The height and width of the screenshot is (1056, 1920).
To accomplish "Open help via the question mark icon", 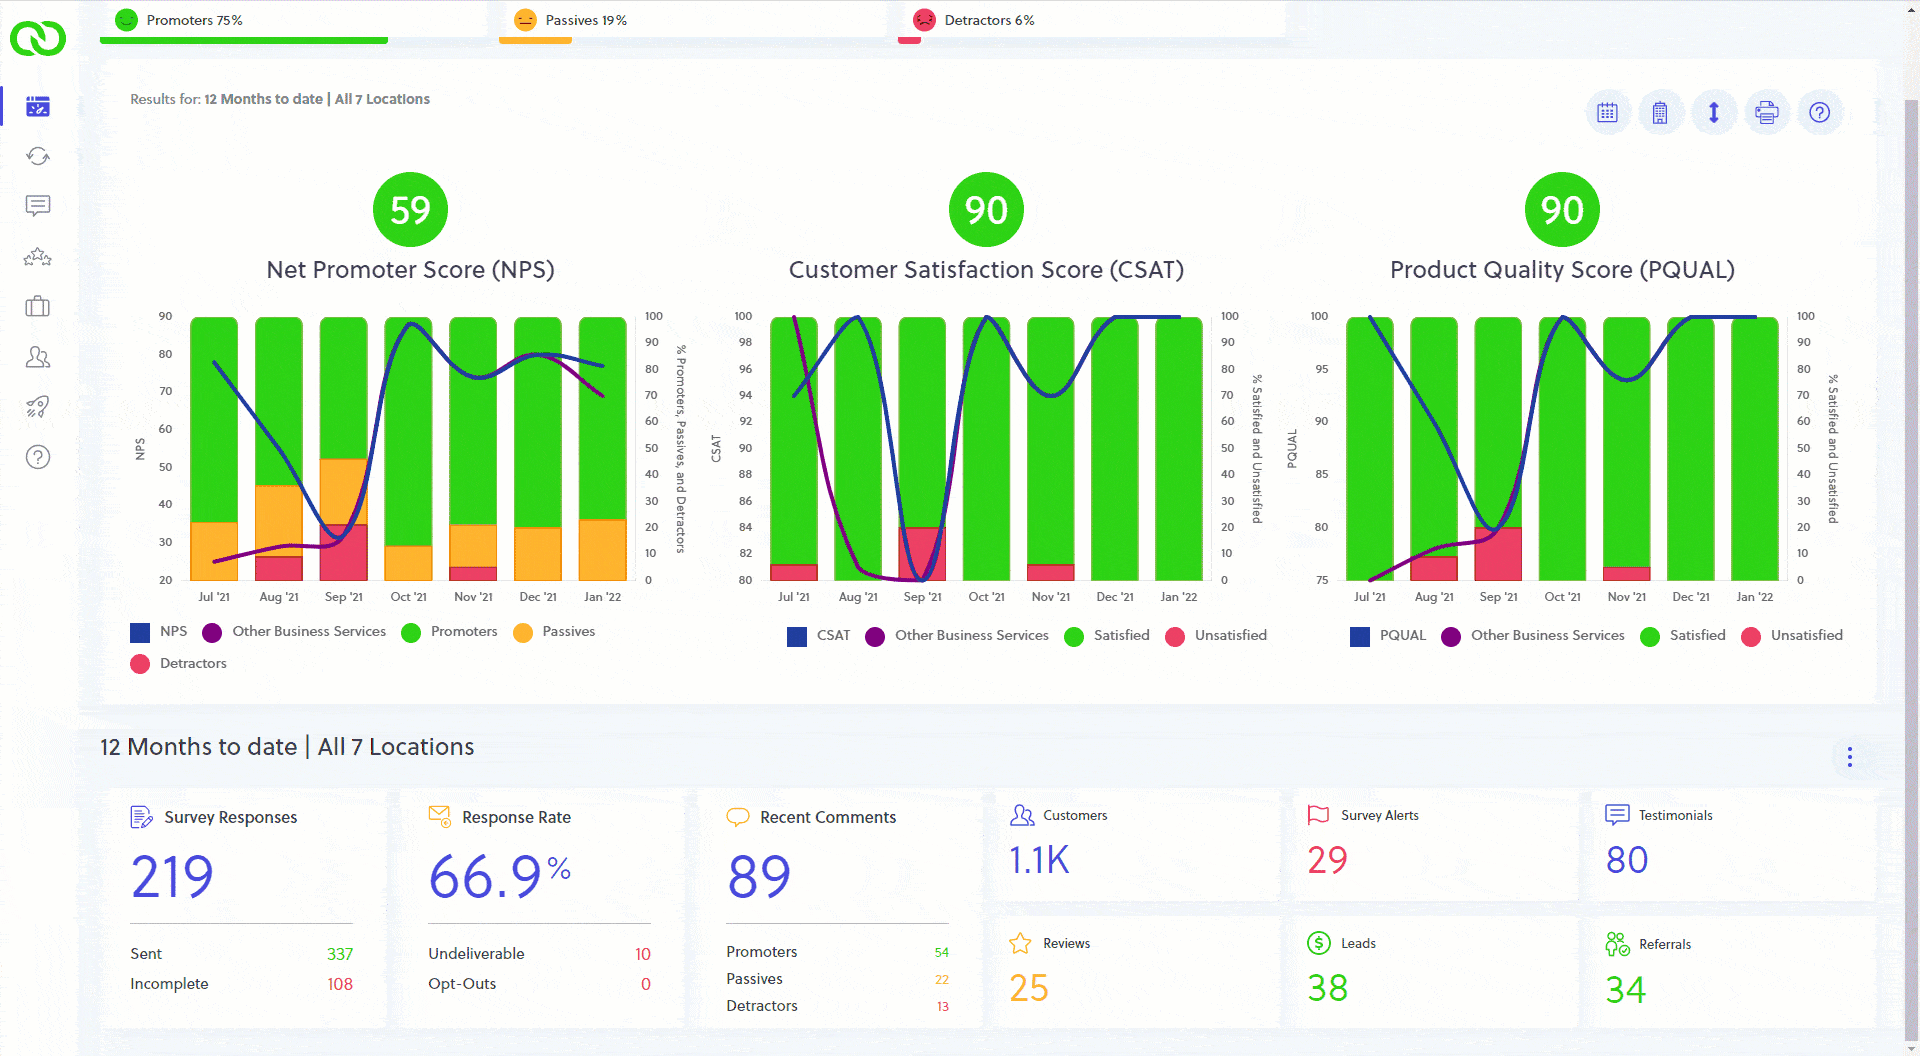I will (1820, 112).
